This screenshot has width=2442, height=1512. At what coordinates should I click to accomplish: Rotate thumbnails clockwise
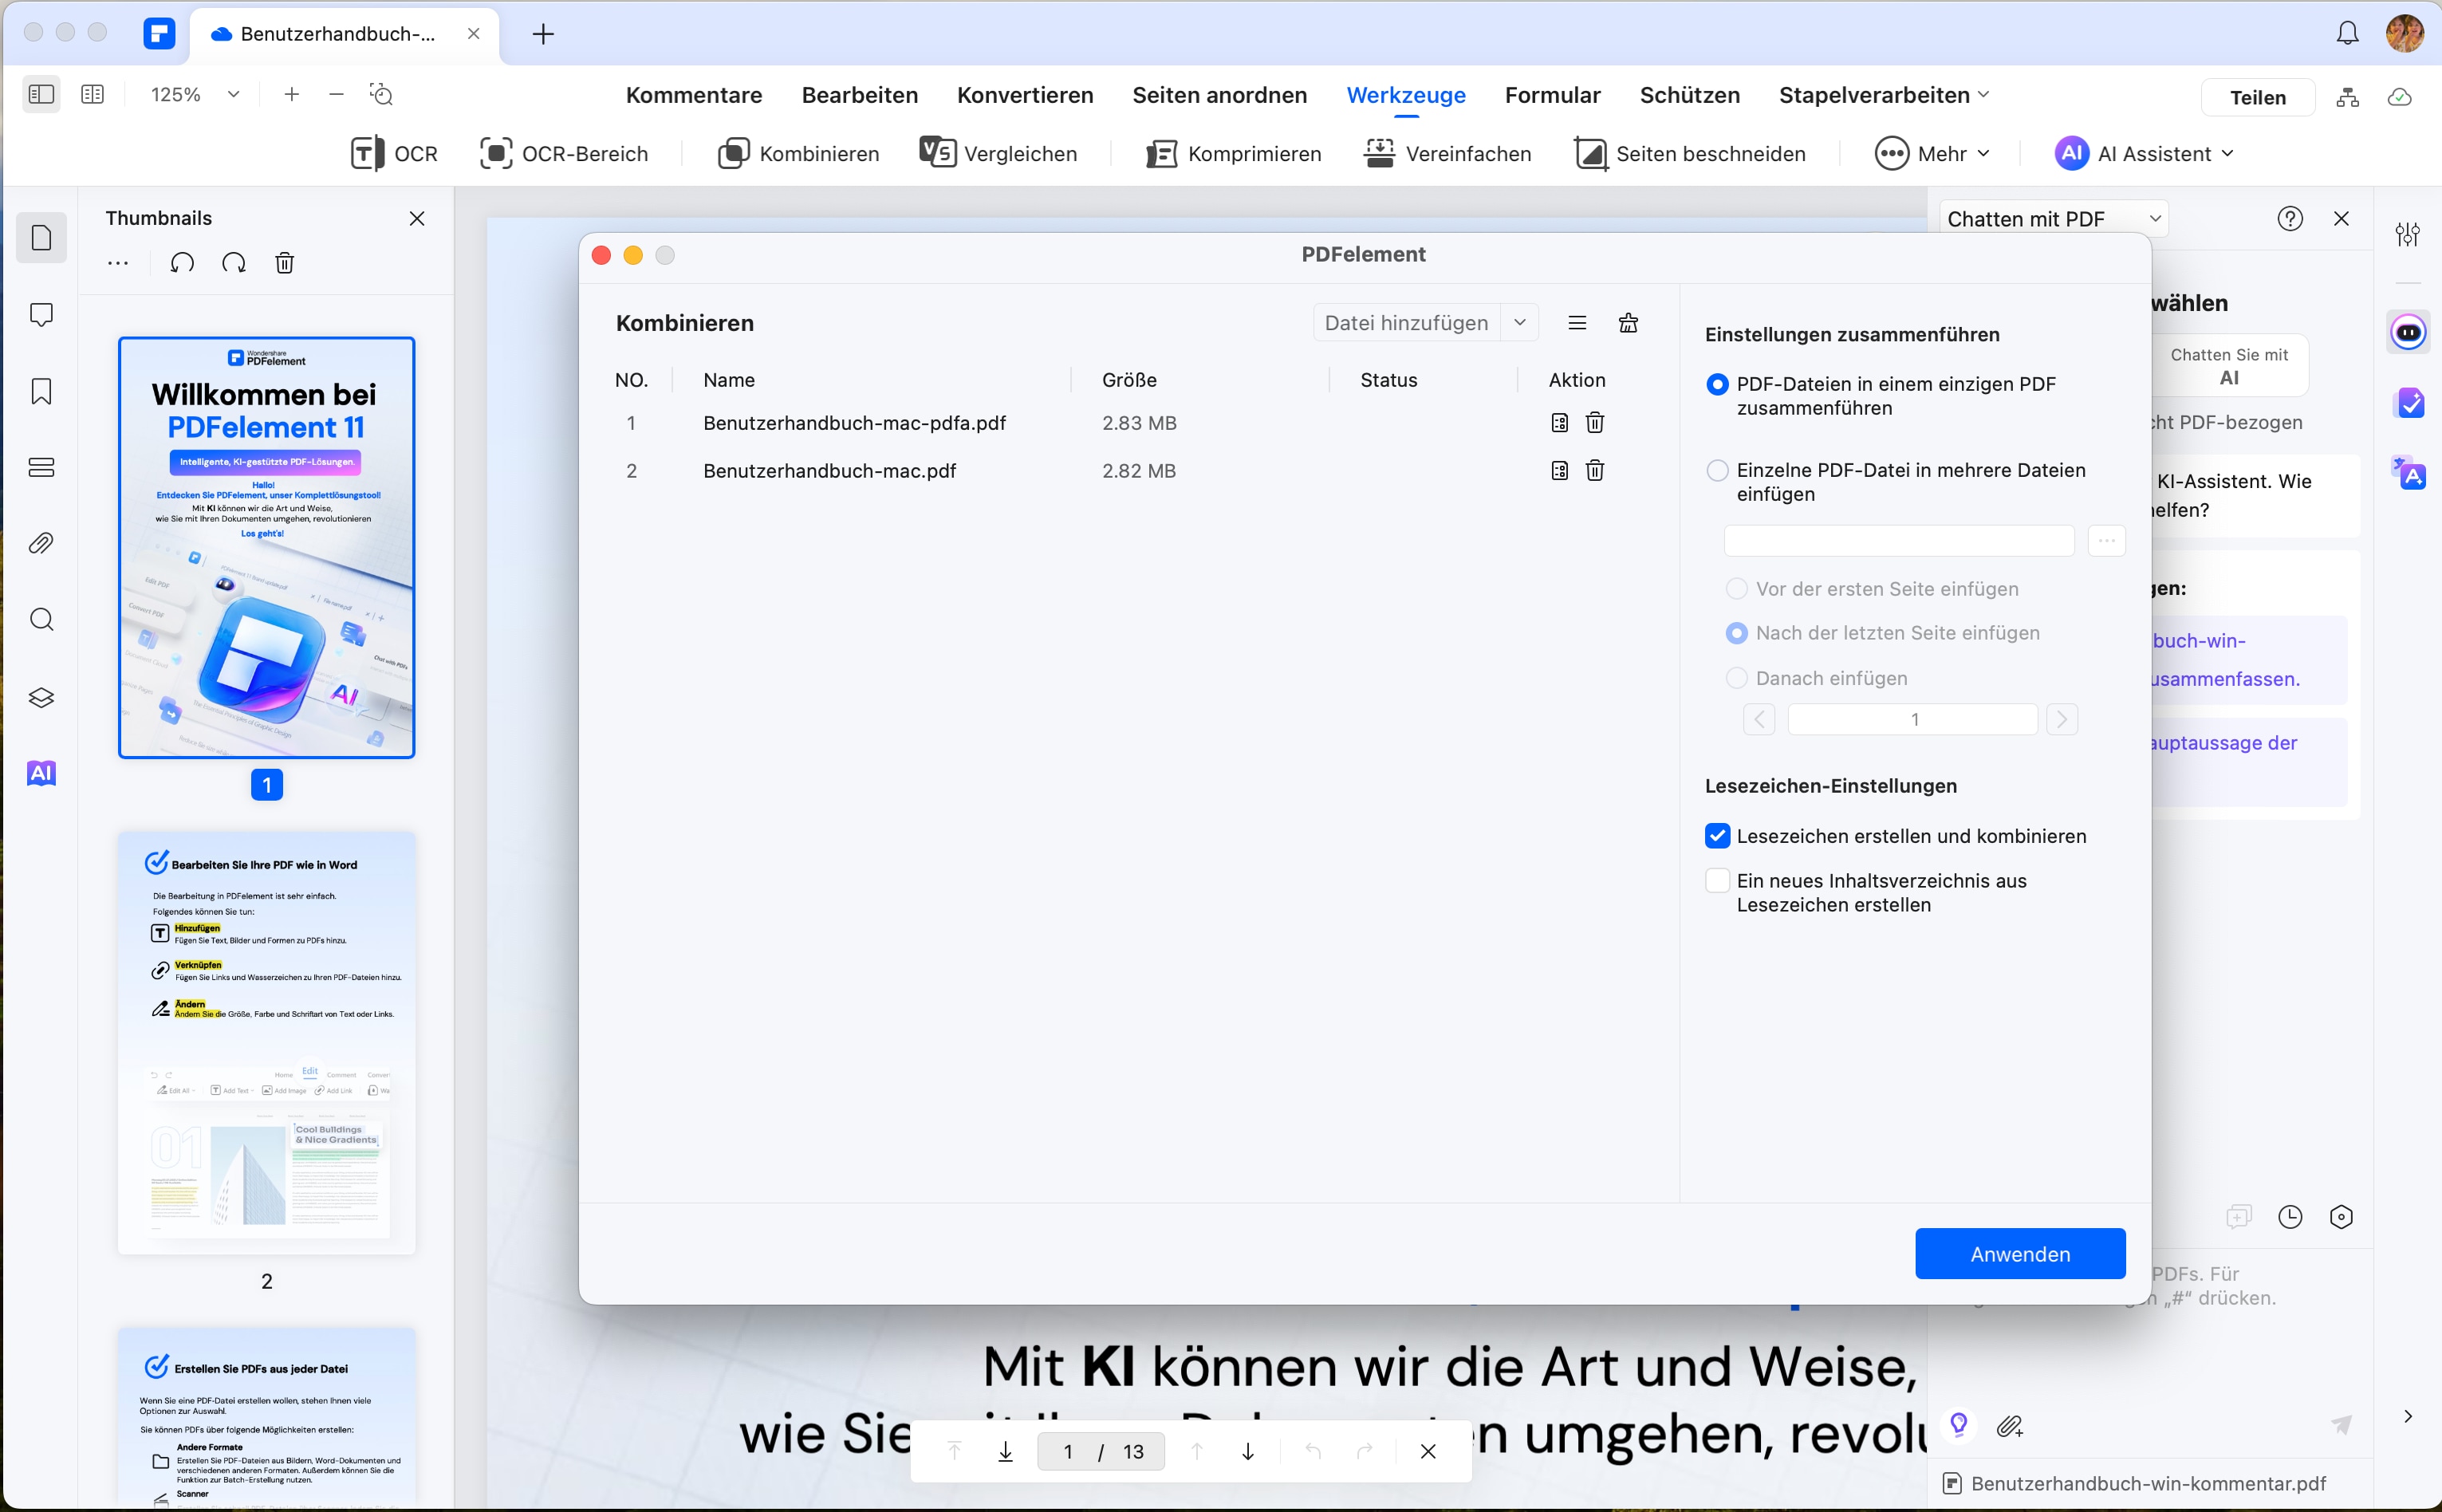(234, 263)
